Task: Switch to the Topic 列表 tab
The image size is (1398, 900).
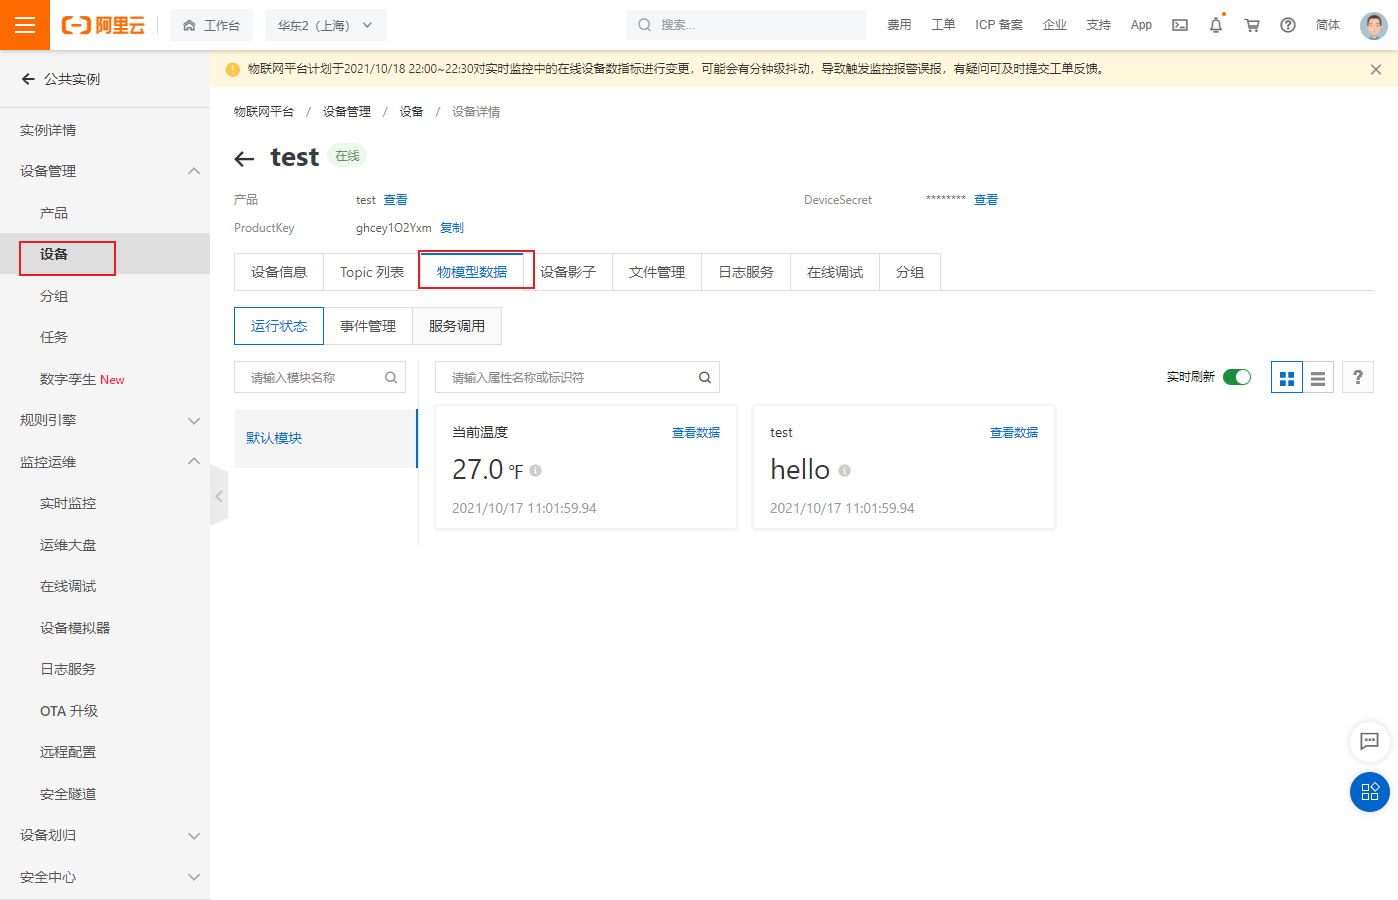Action: (372, 272)
